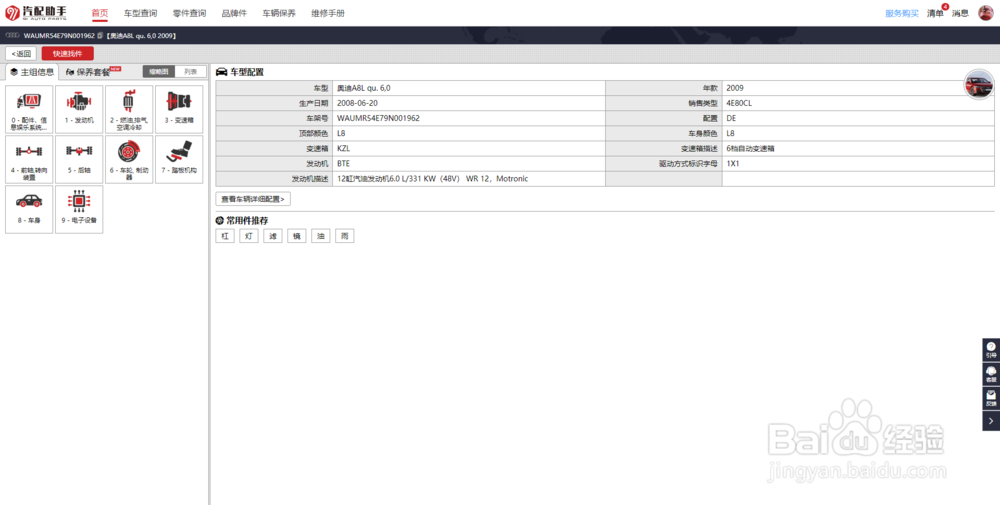Open group 0 accessories and infotainment

29,110
